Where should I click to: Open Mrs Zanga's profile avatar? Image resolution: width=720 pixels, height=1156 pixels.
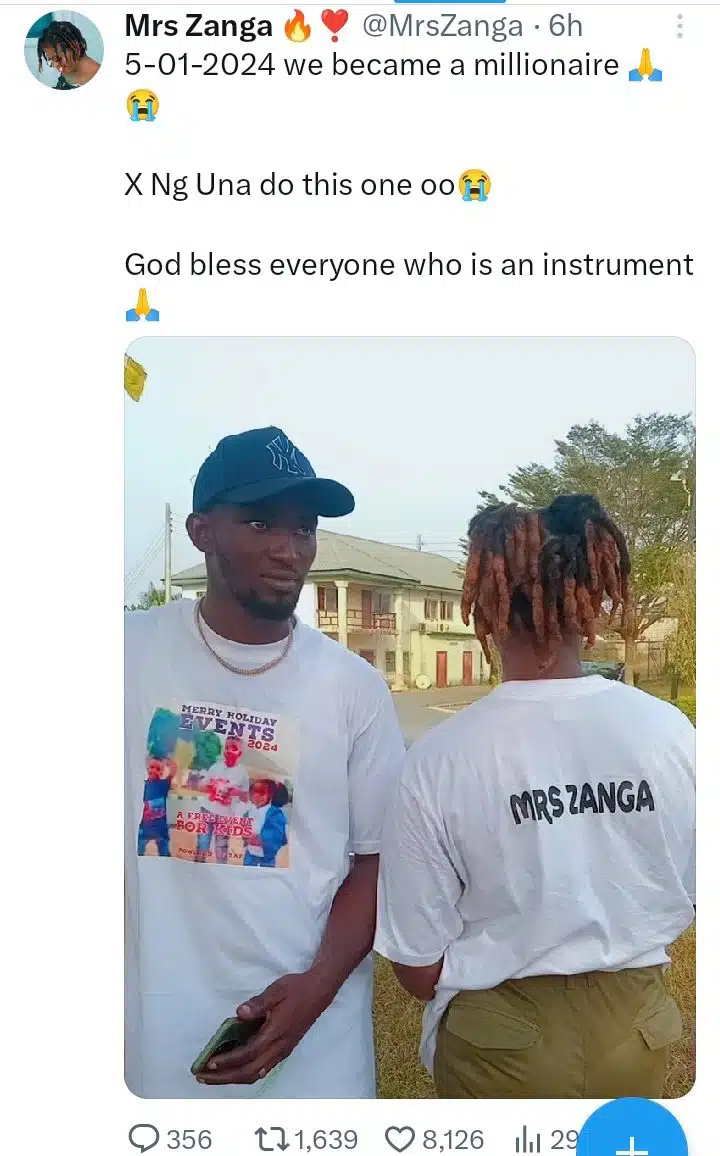(64, 50)
